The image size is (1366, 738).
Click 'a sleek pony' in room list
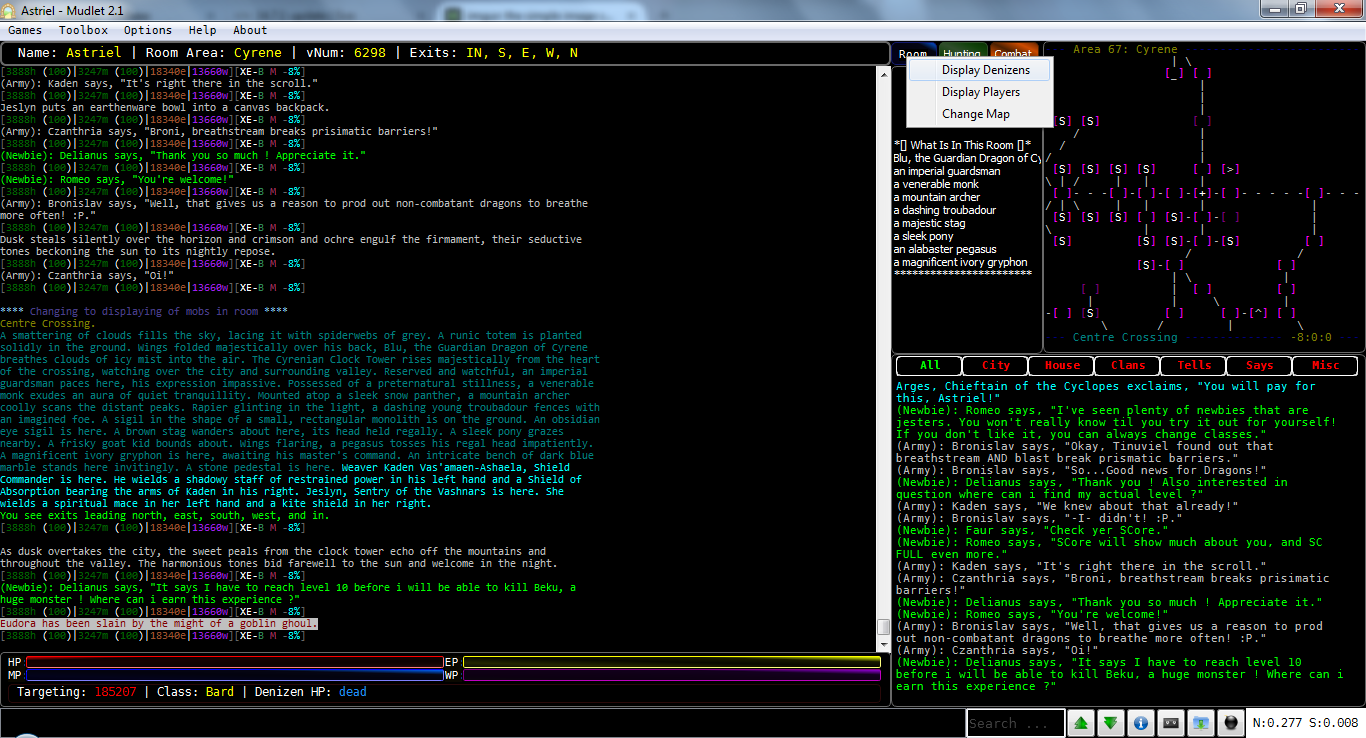tap(924, 236)
